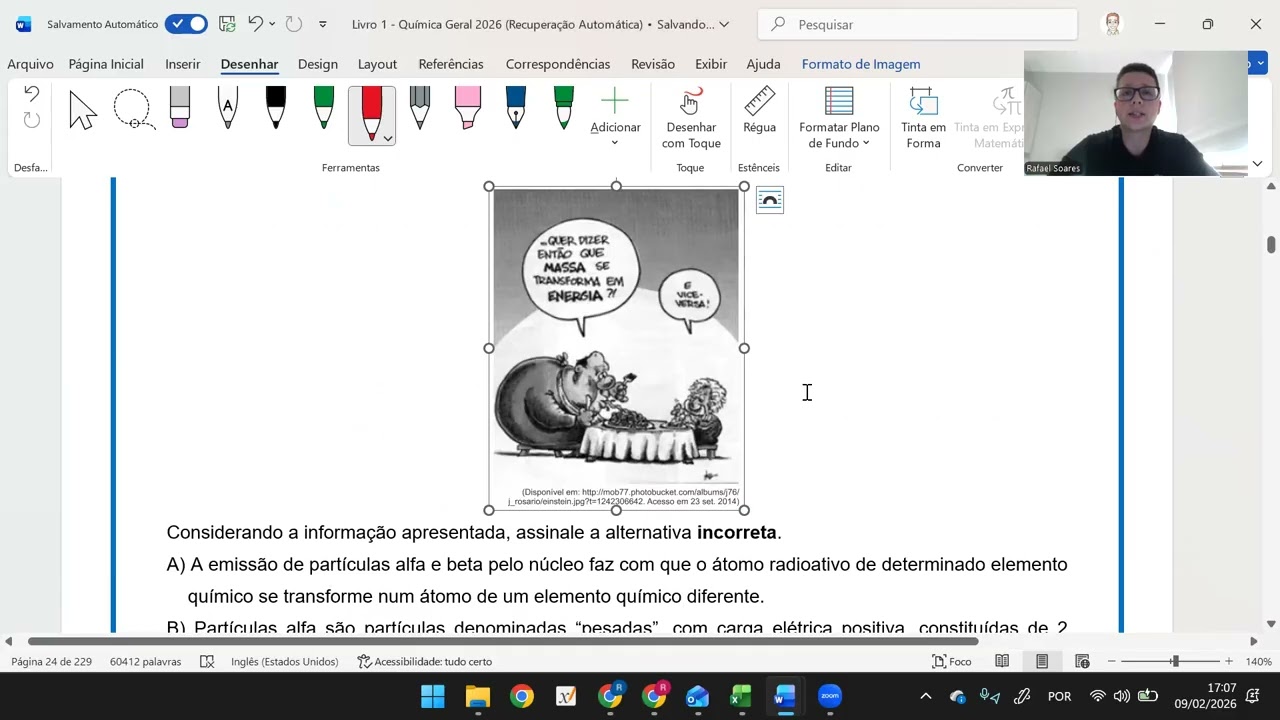Viewport: 1280px width, 720px height.
Task: Click Undo in the Quick Access Toolbar
Action: [x=256, y=24]
